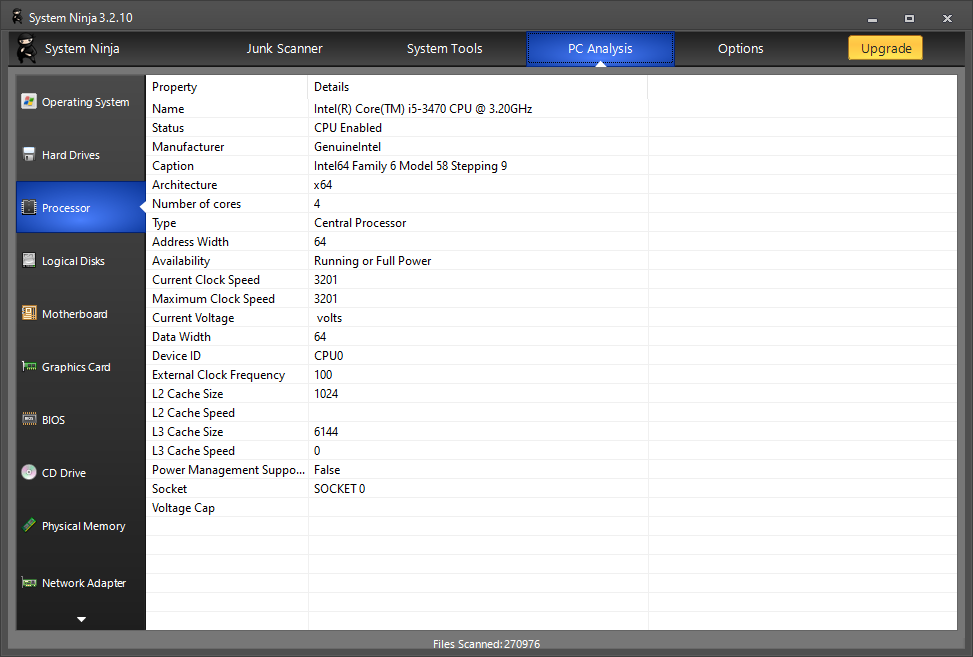
Task: Click the Files Scanned status text
Action: pyautogui.click(x=486, y=644)
